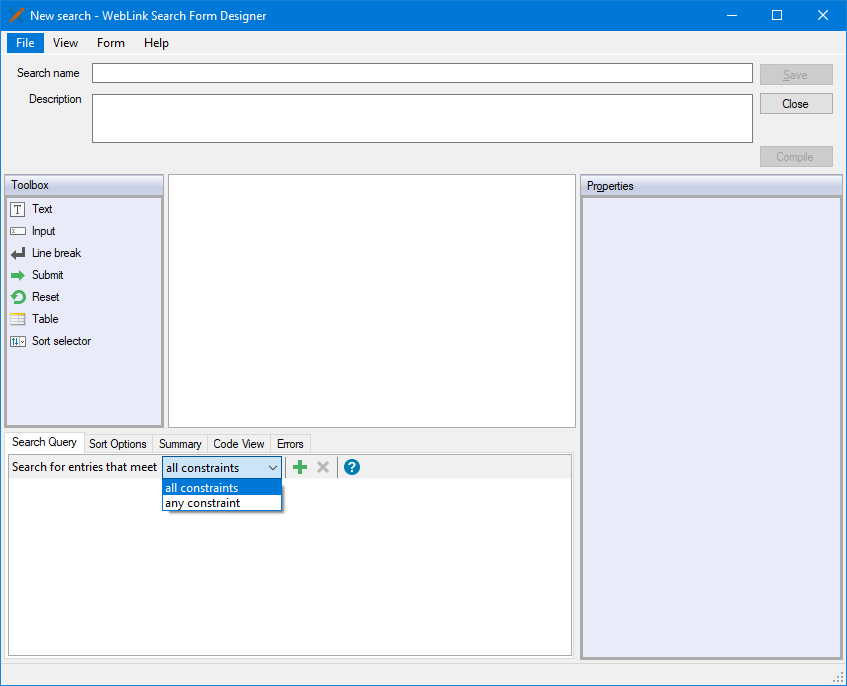Open the View menu
The image size is (847, 686).
(x=65, y=43)
